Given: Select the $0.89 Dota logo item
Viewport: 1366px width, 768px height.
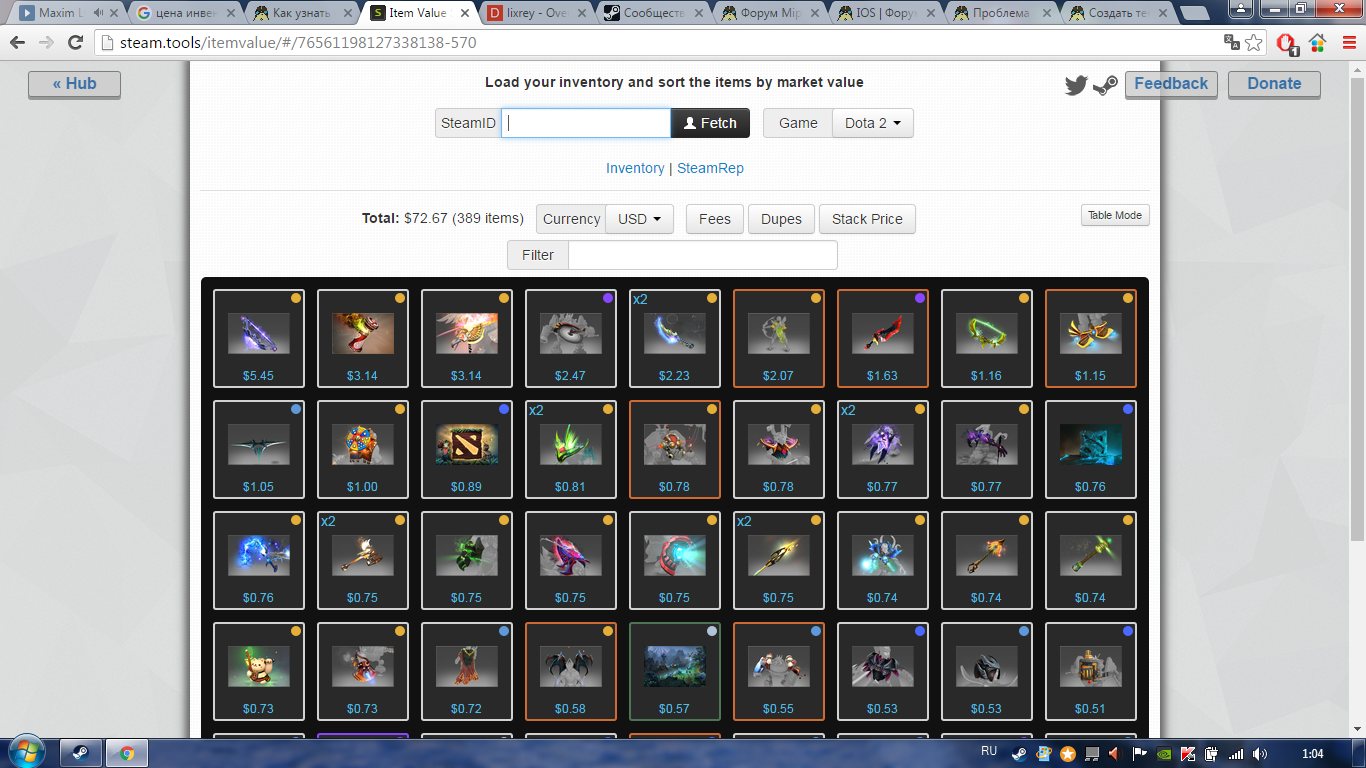Looking at the screenshot, I should click(x=467, y=450).
